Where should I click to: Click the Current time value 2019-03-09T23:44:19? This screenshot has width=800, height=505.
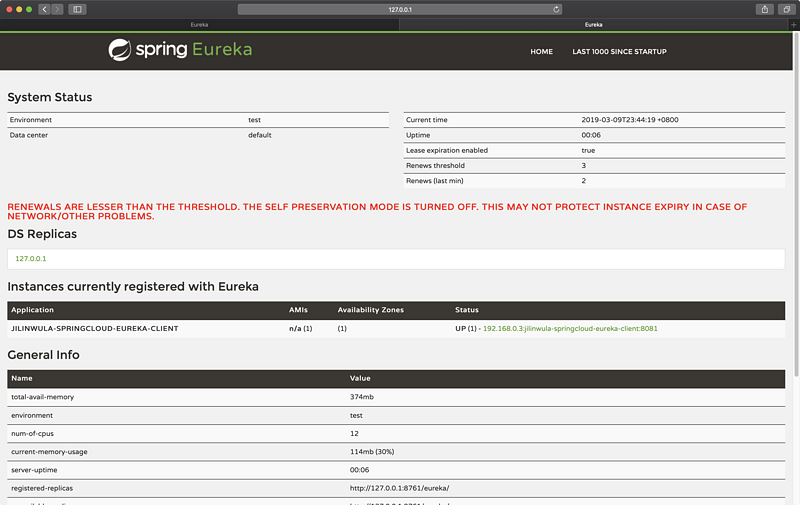[630, 120]
